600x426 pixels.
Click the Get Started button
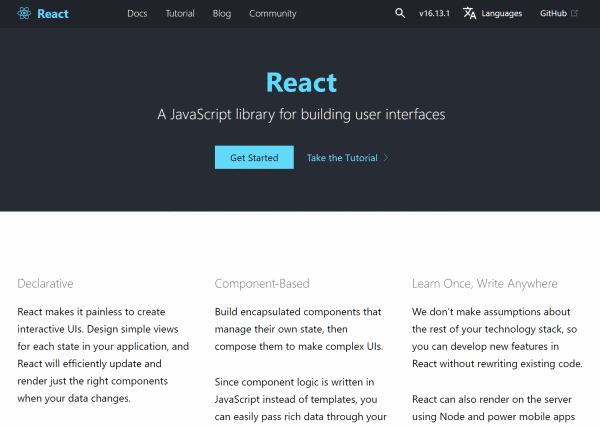[254, 157]
